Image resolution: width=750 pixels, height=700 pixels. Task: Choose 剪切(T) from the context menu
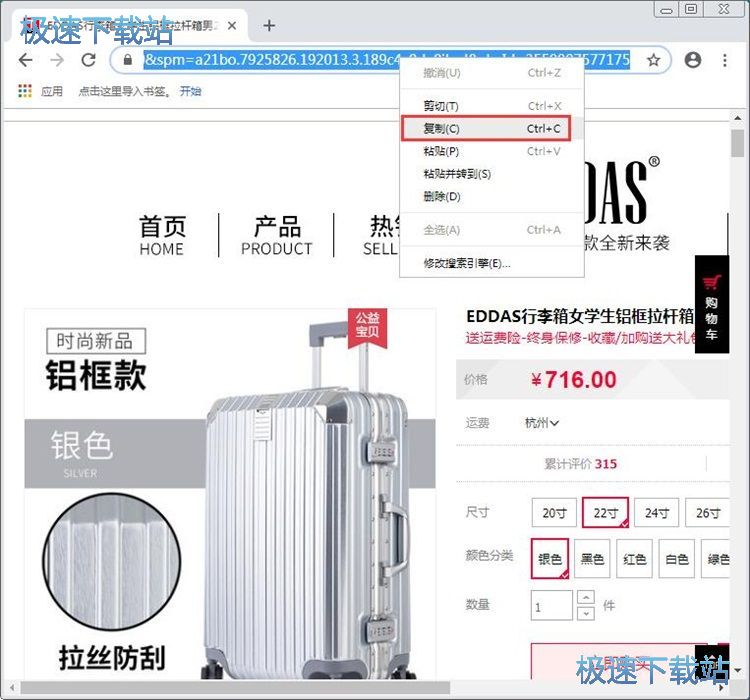click(492, 106)
